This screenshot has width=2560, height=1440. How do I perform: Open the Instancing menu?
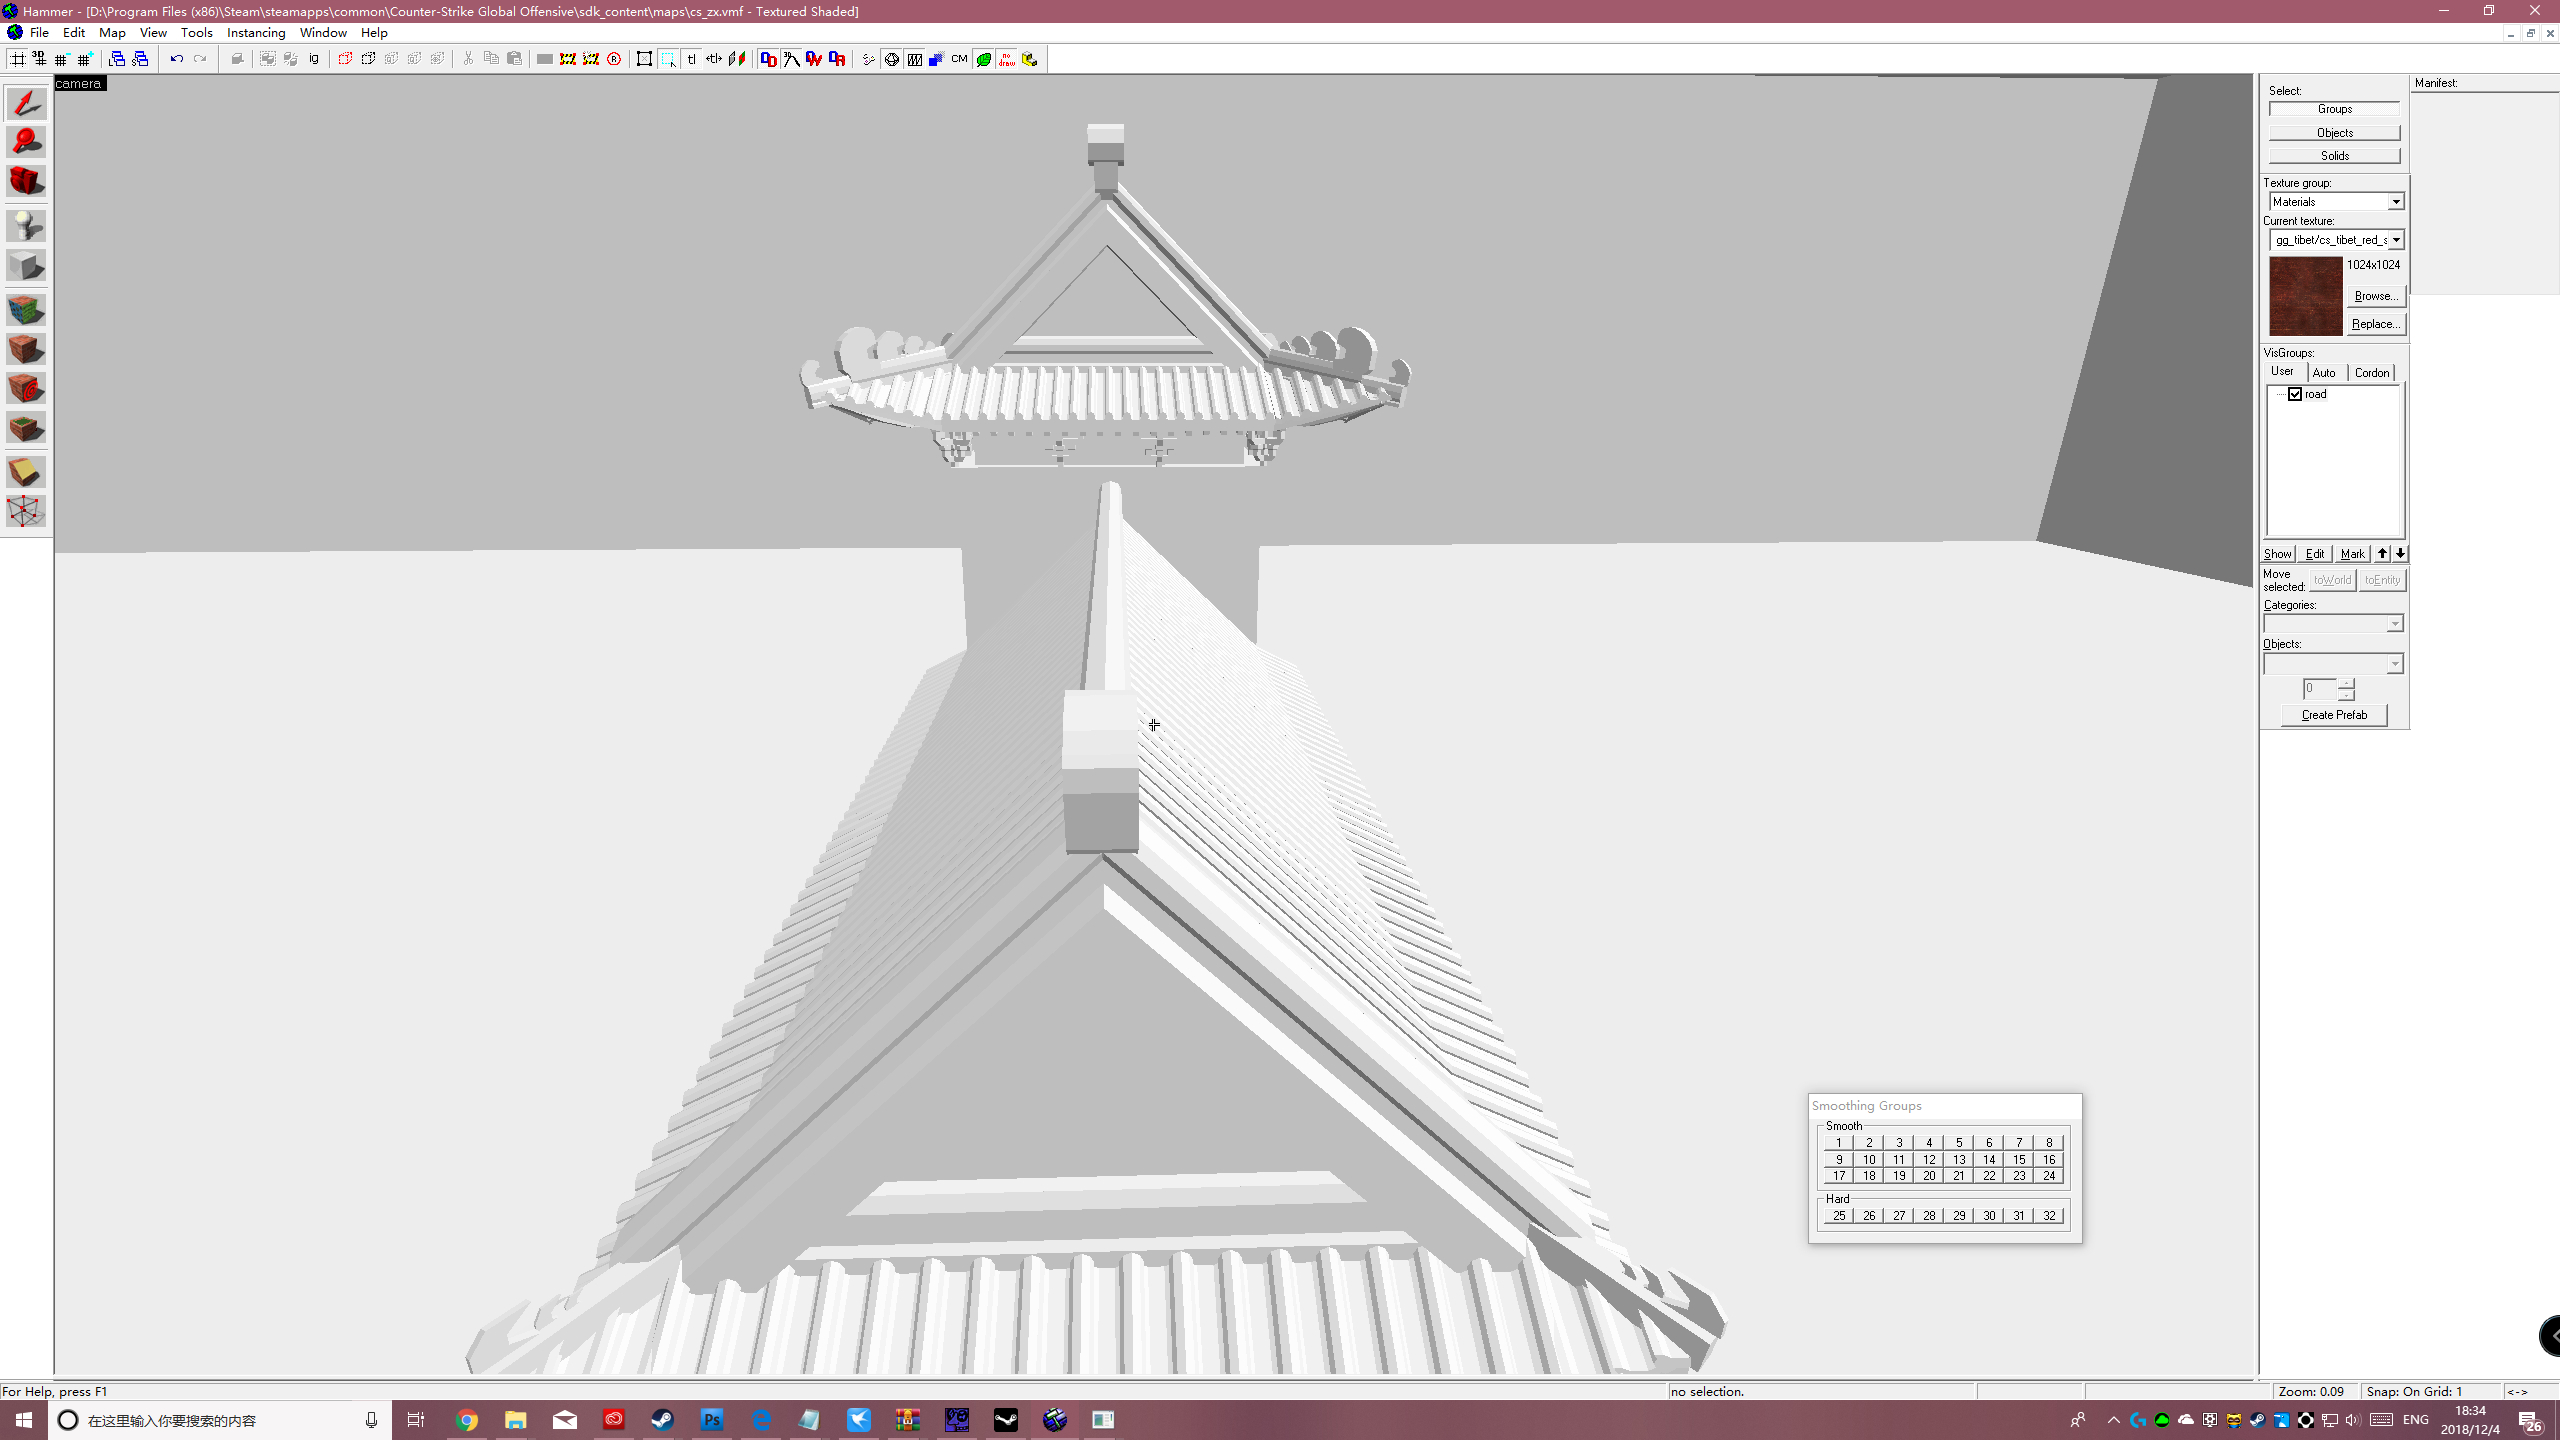point(256,32)
